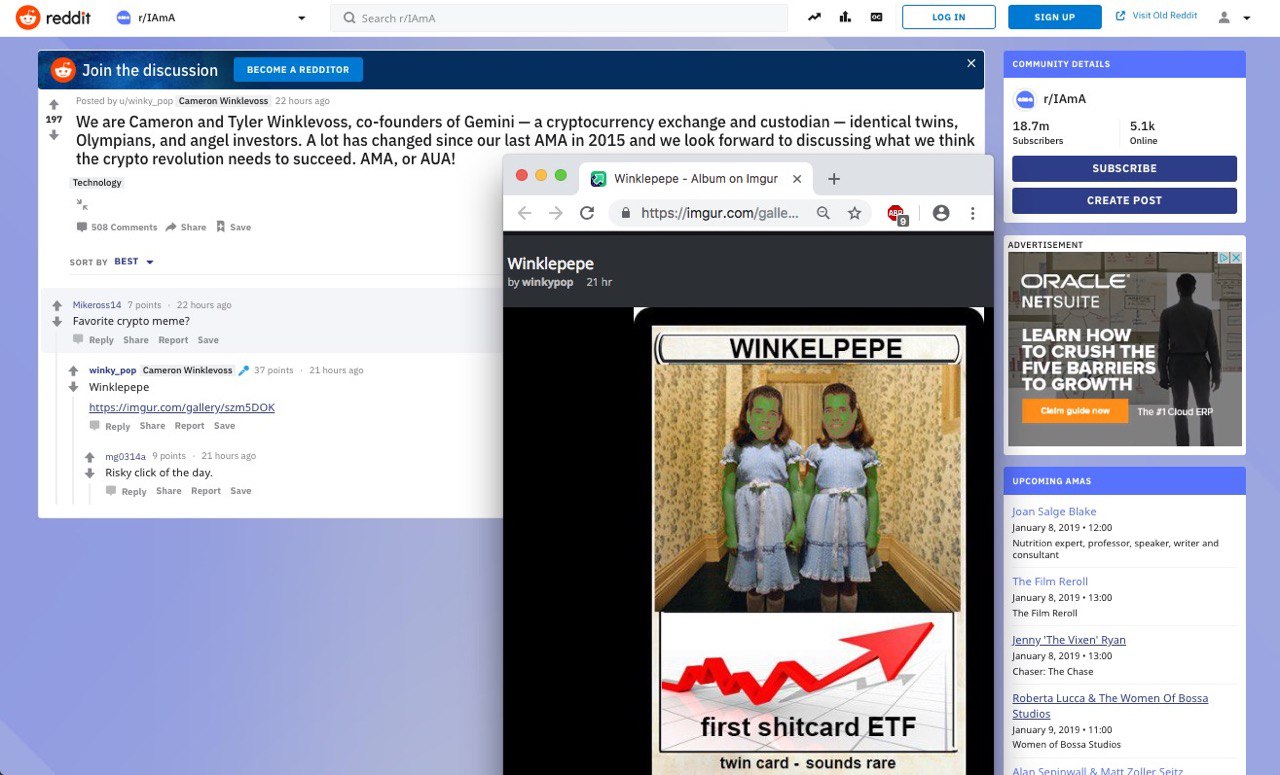
Task: Subscribe to r/IAmA
Action: tap(1124, 168)
